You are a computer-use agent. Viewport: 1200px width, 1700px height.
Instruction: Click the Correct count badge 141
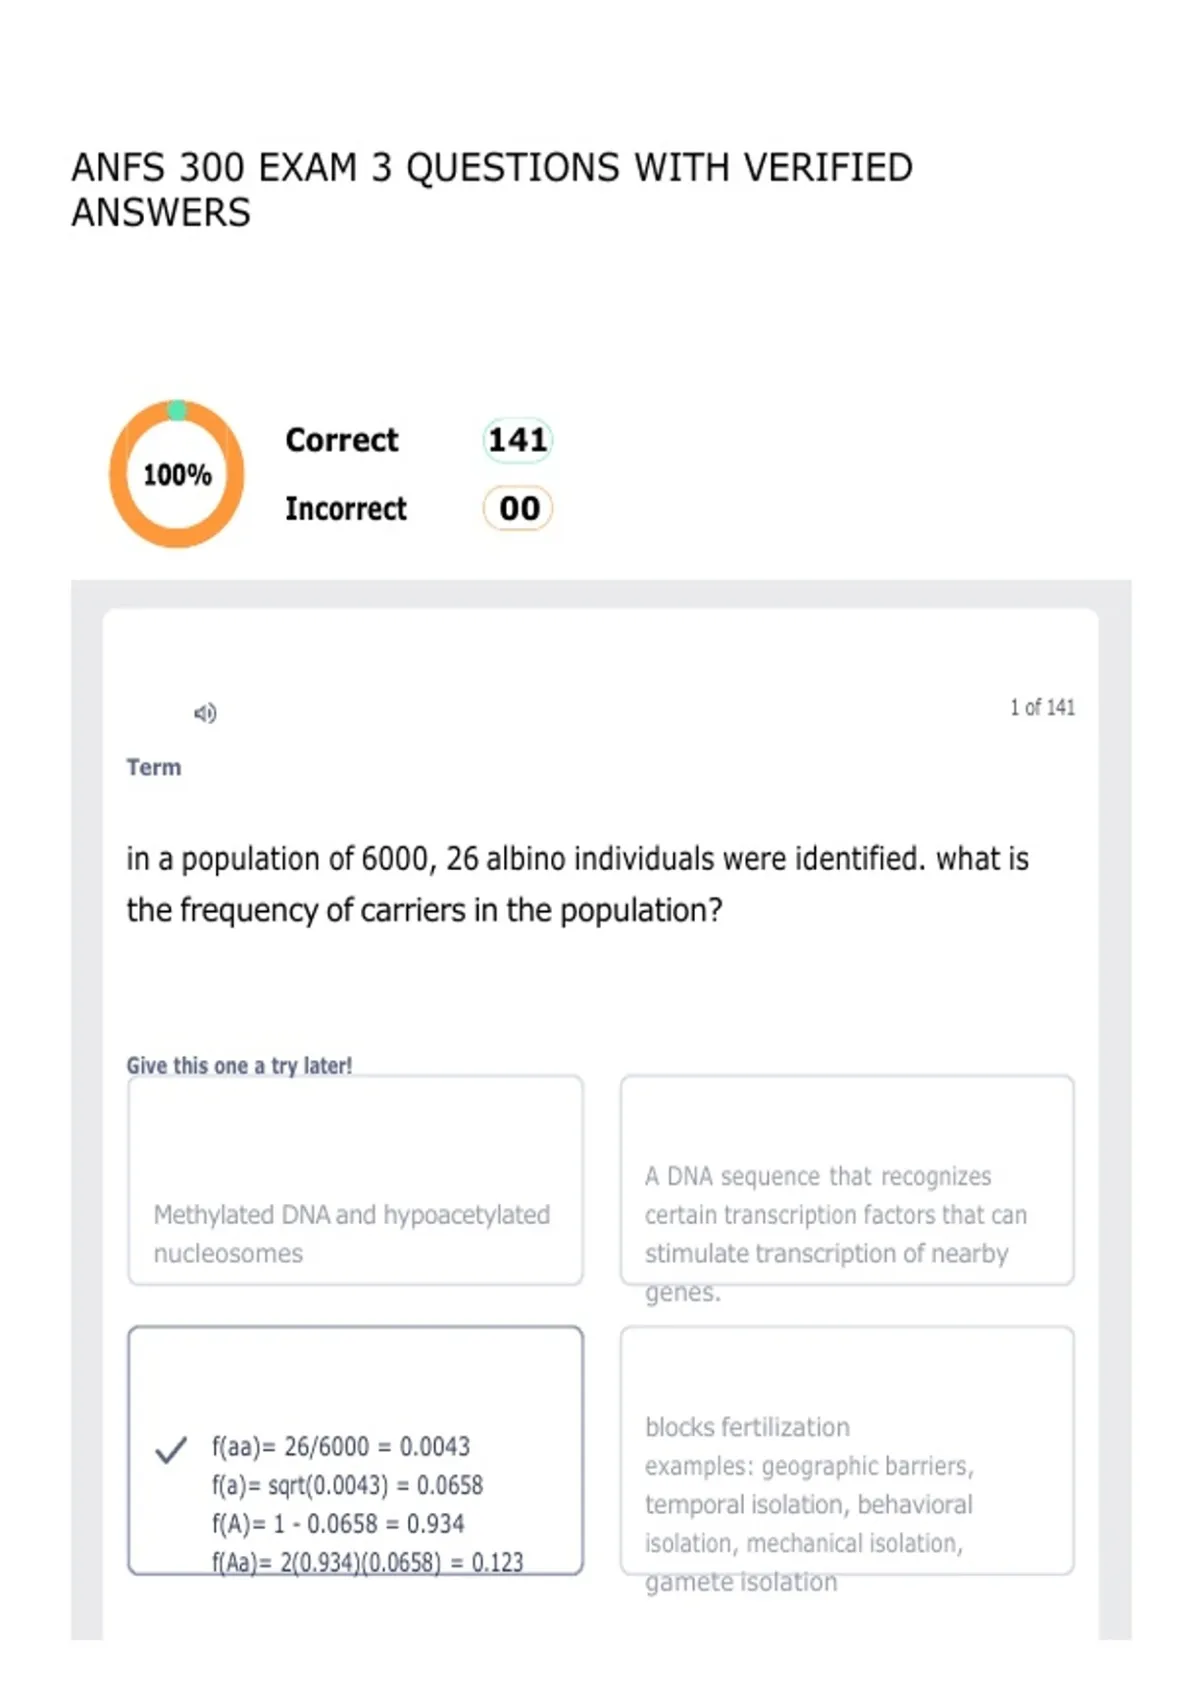pos(518,440)
